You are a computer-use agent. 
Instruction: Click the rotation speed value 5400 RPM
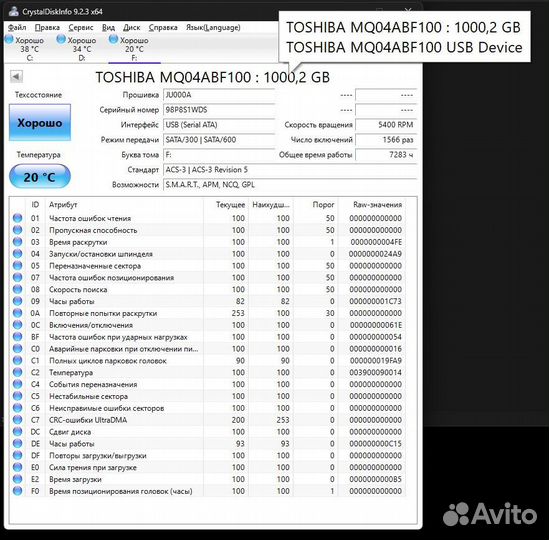386,125
